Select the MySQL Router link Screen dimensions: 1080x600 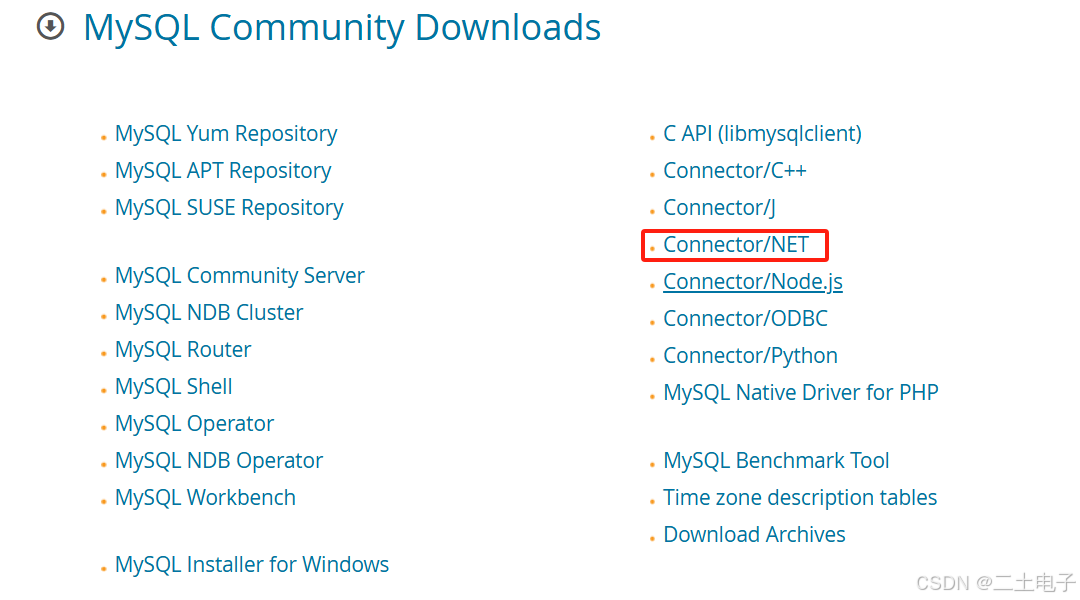coord(183,350)
